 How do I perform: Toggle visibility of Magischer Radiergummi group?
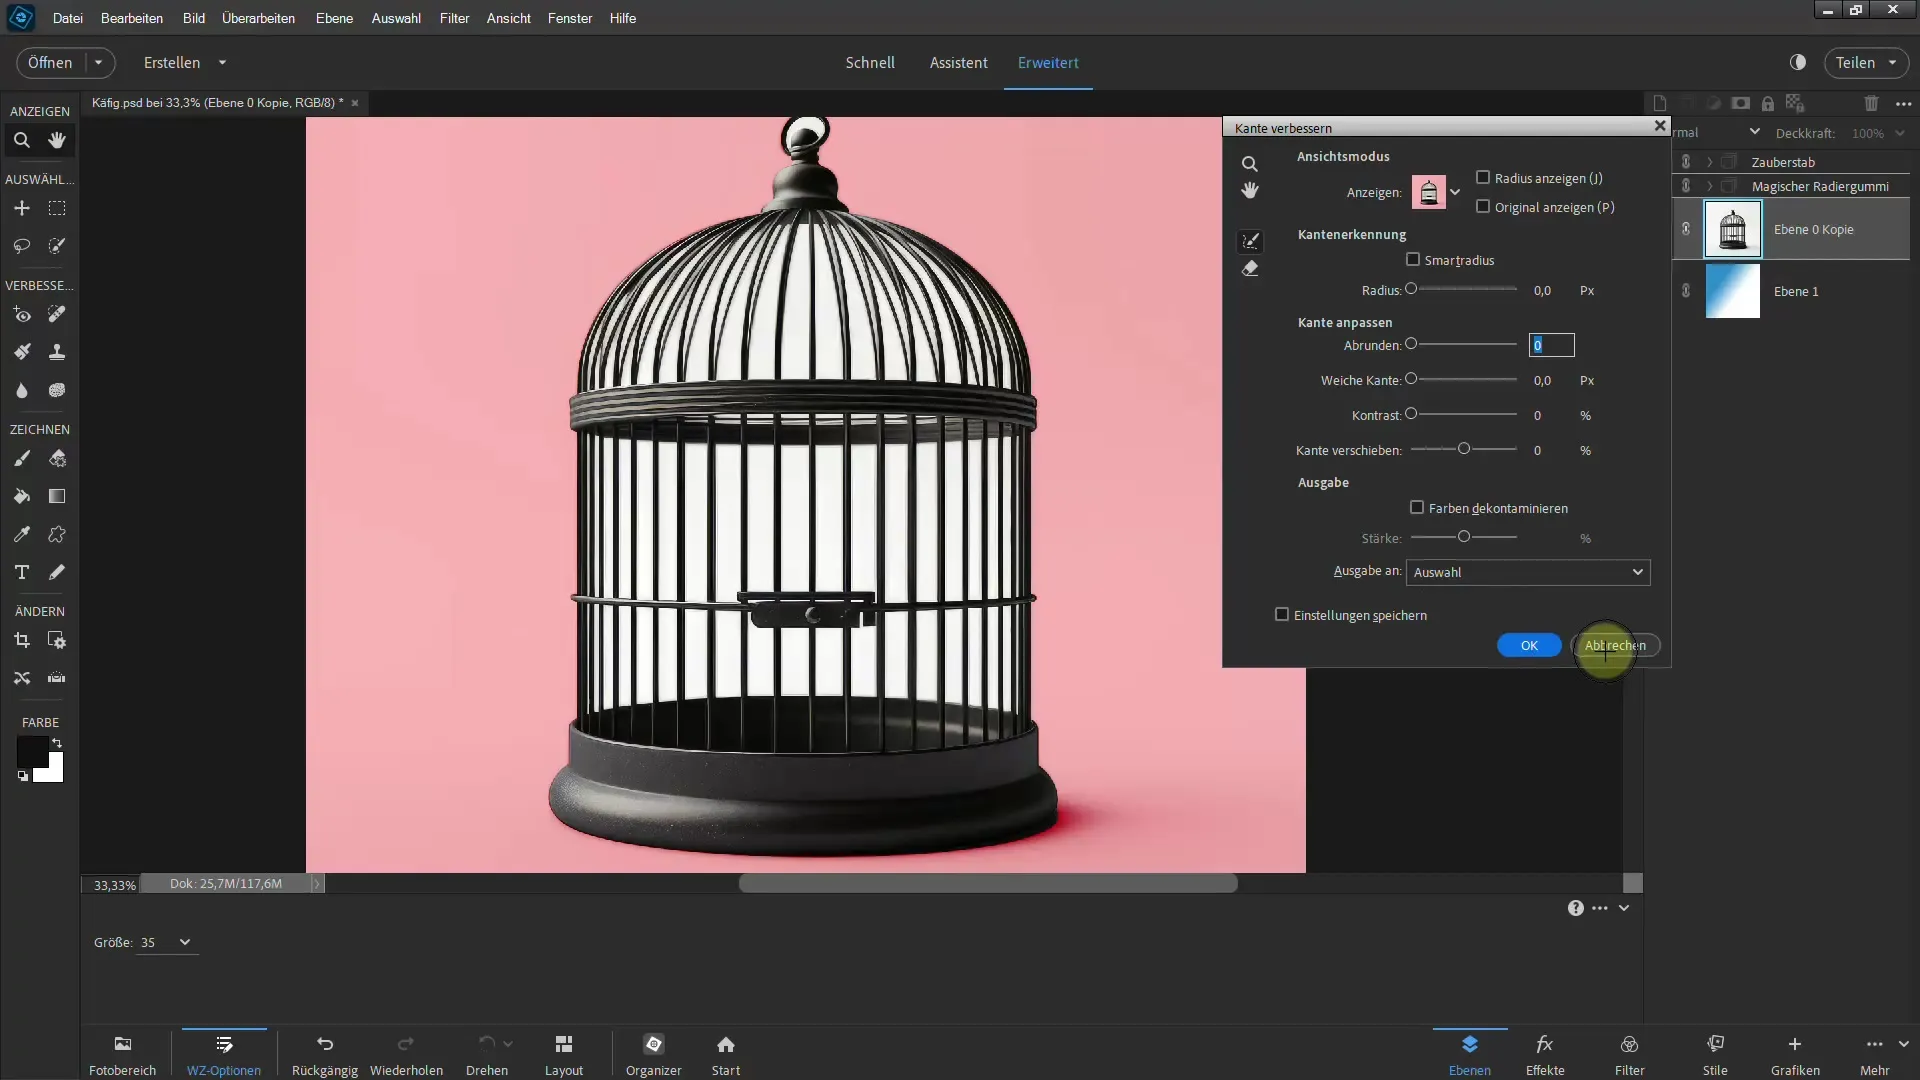1686,186
